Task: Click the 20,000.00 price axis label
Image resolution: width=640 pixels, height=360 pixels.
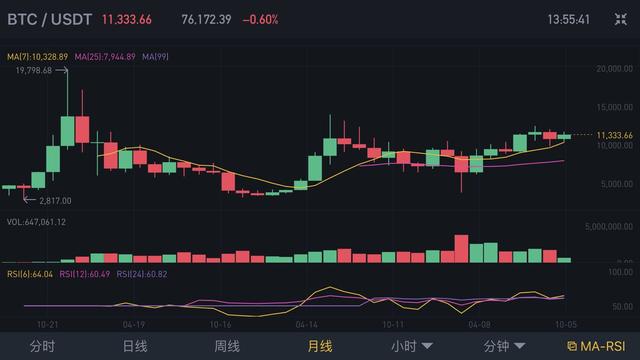Action: click(x=614, y=69)
